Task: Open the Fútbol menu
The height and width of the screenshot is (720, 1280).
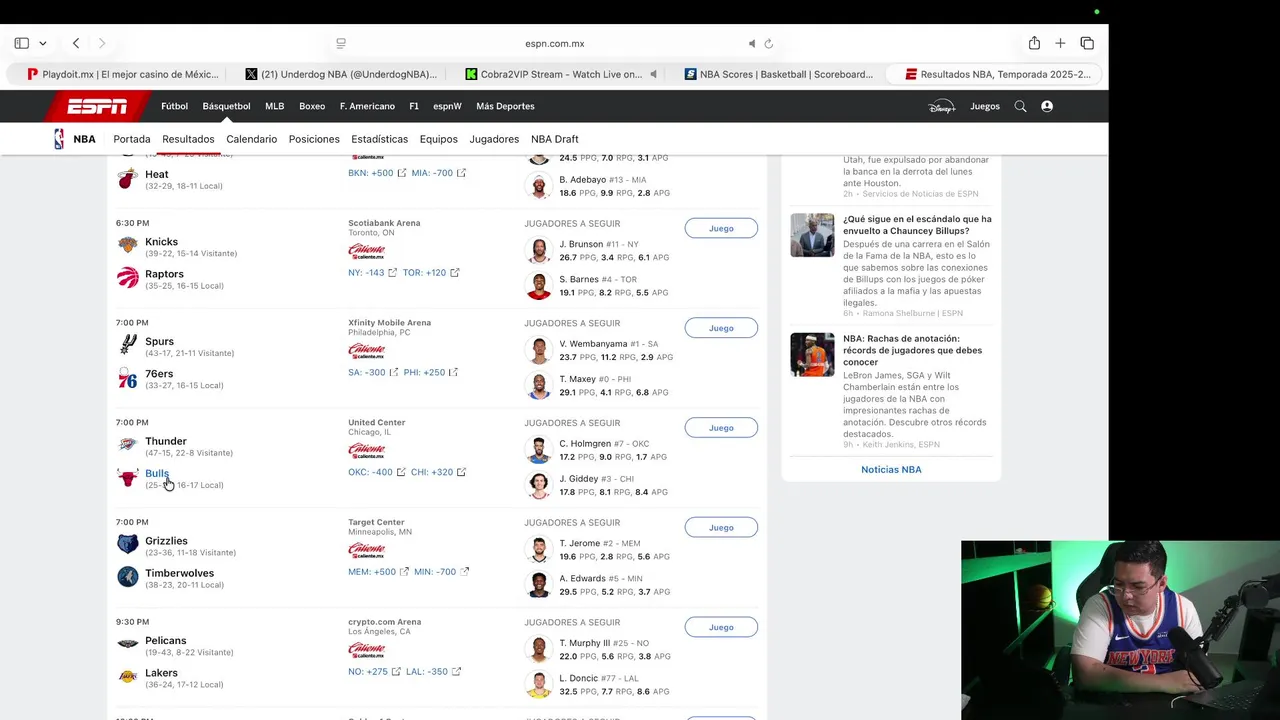Action: (x=174, y=106)
